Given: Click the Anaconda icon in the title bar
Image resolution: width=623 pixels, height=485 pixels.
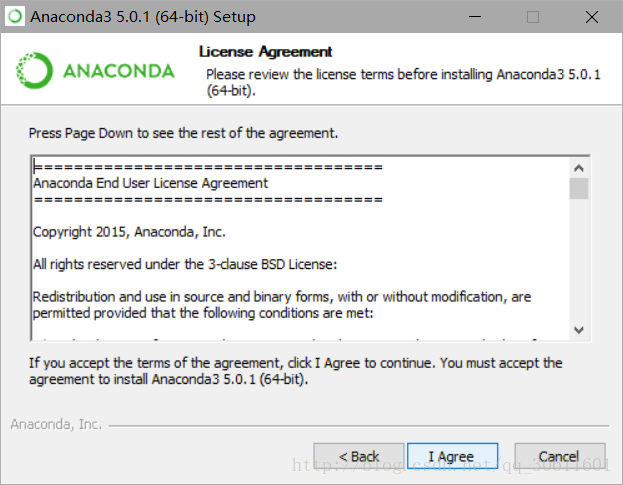Looking at the screenshot, I should tap(15, 17).
